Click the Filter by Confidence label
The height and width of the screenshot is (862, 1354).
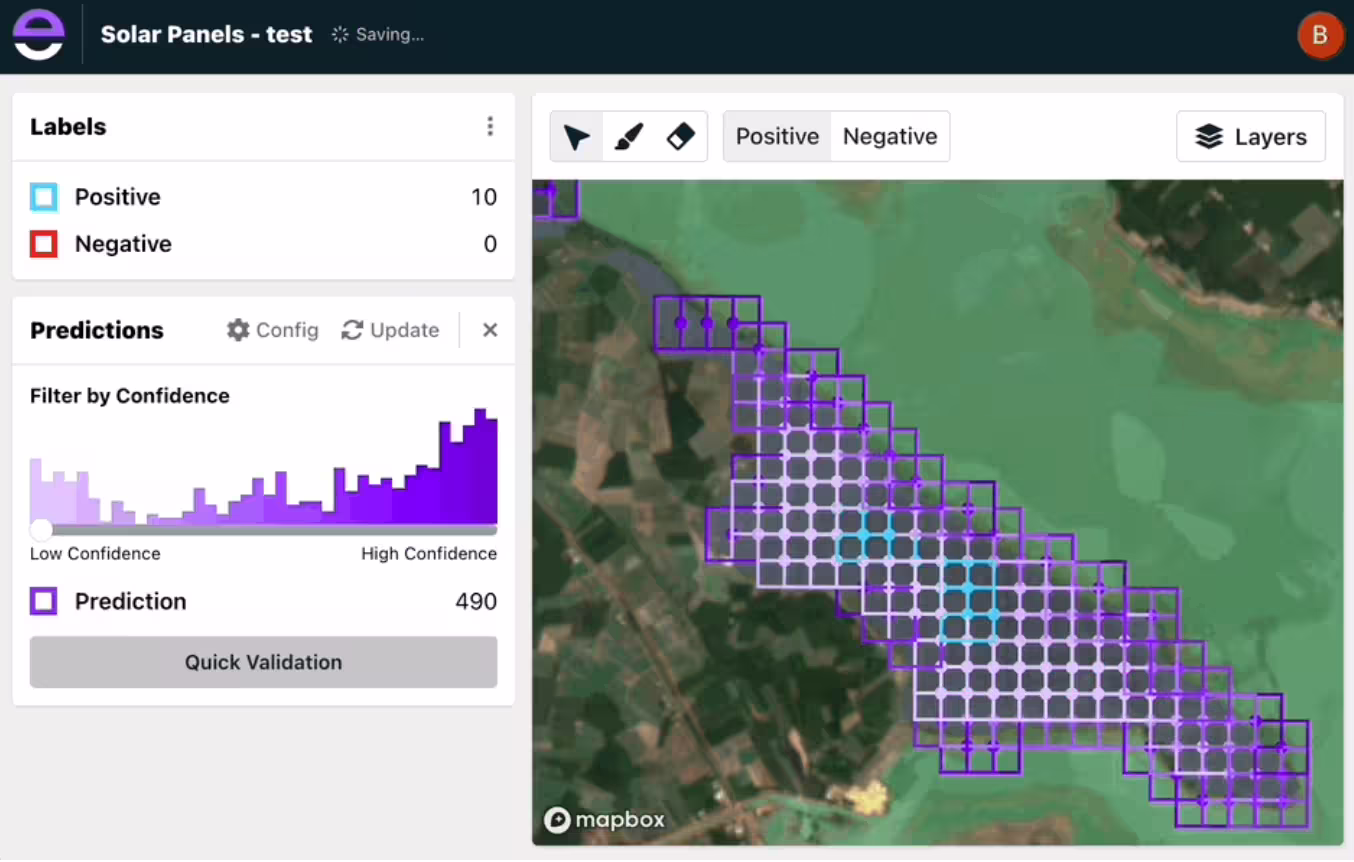130,396
